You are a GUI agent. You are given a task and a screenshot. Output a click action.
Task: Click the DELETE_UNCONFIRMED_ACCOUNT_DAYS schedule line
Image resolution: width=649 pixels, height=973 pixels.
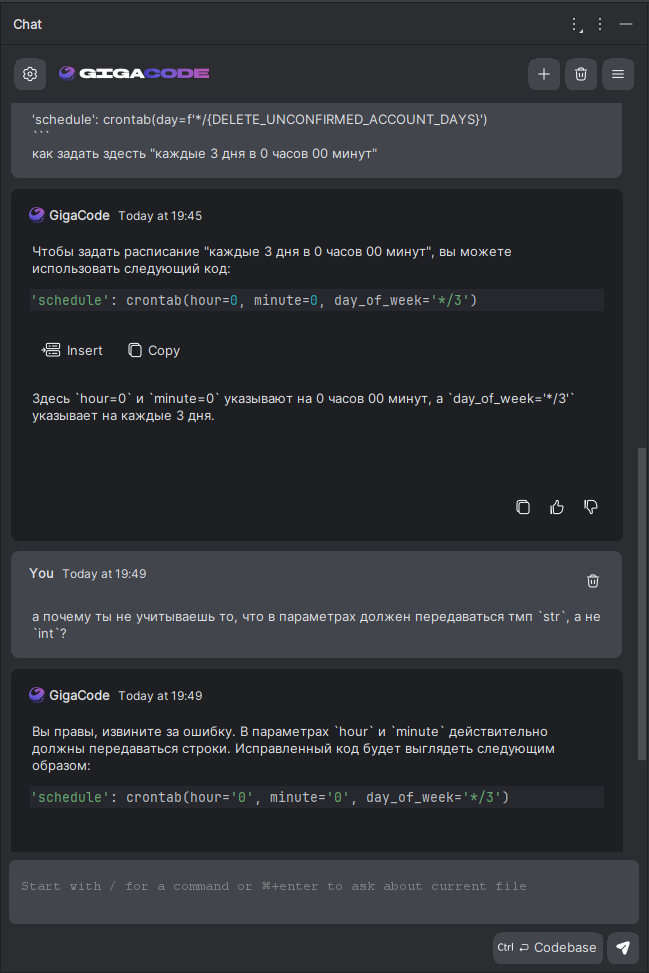(259, 119)
